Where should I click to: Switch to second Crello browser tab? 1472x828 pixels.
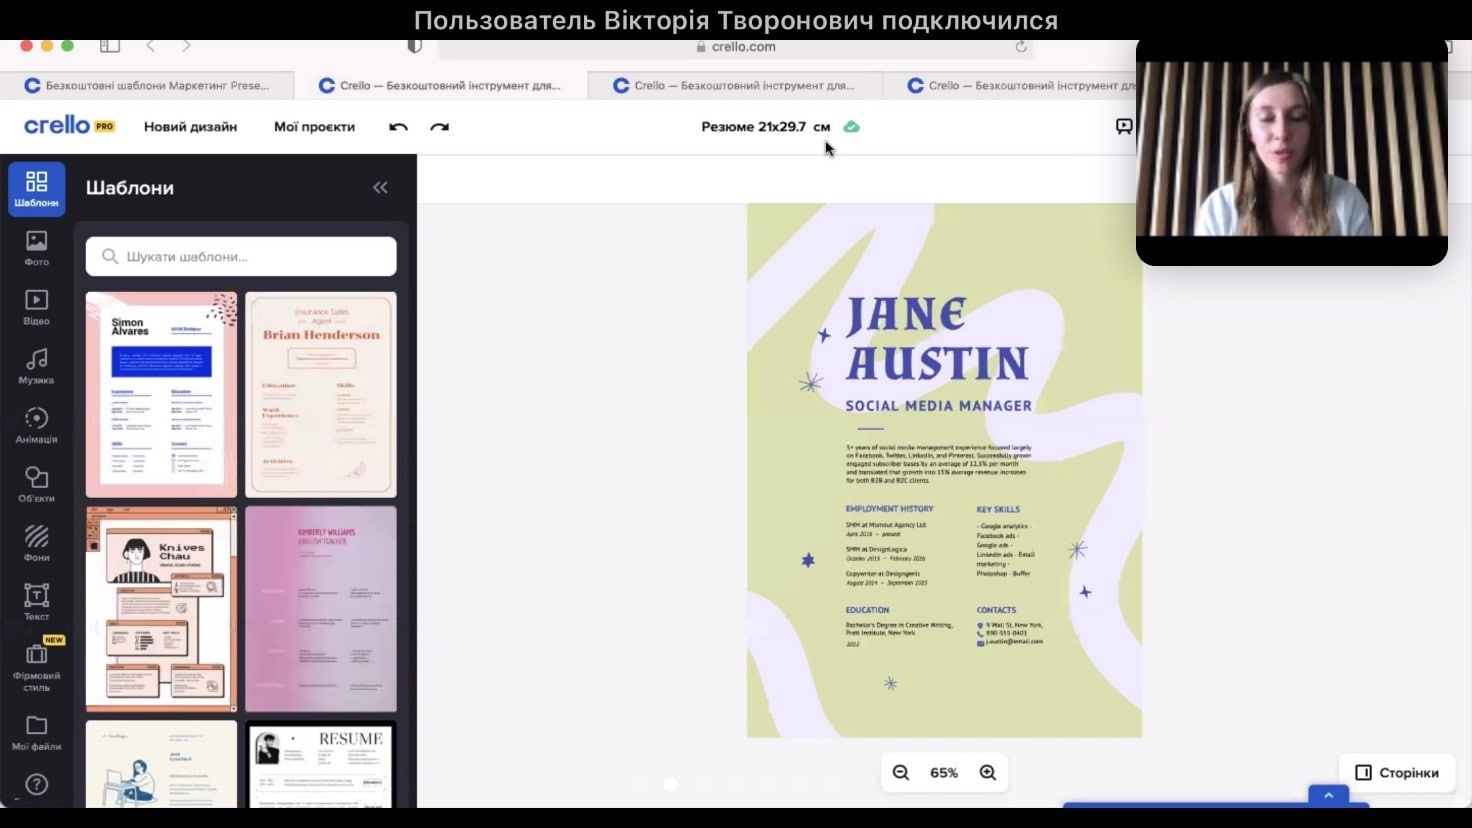pyautogui.click(x=441, y=86)
